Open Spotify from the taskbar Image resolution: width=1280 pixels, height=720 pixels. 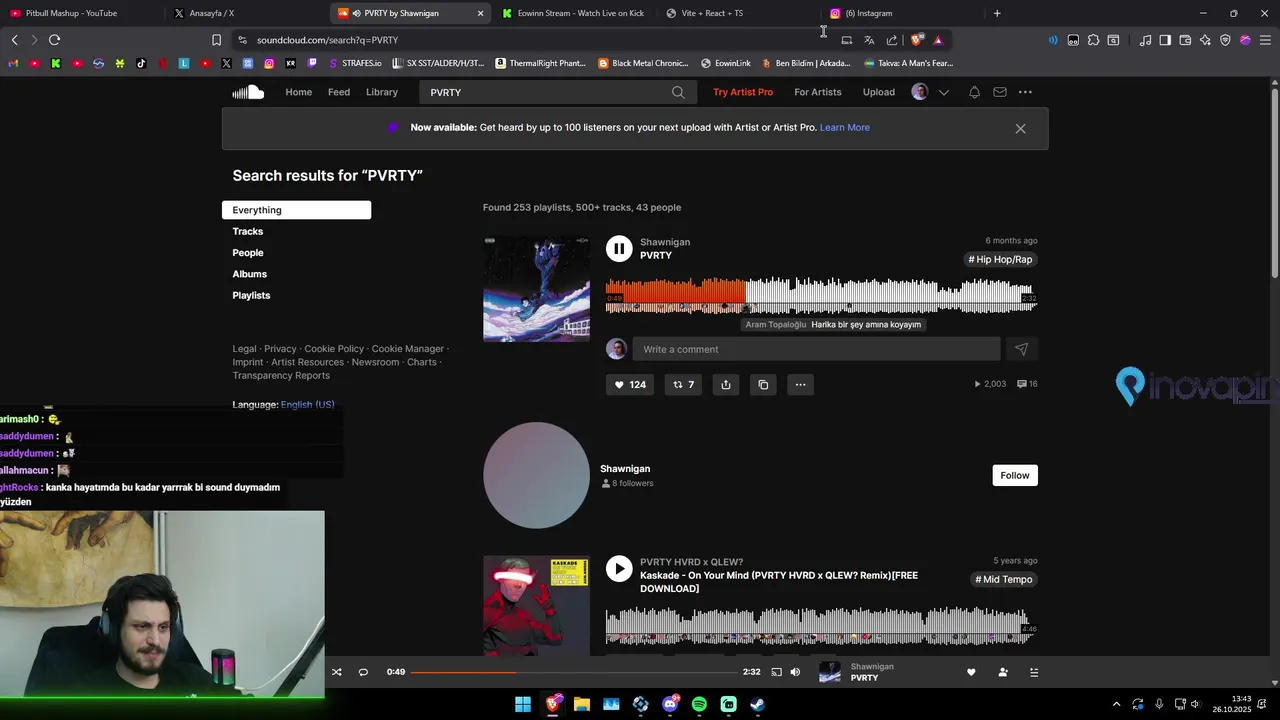pyautogui.click(x=699, y=704)
